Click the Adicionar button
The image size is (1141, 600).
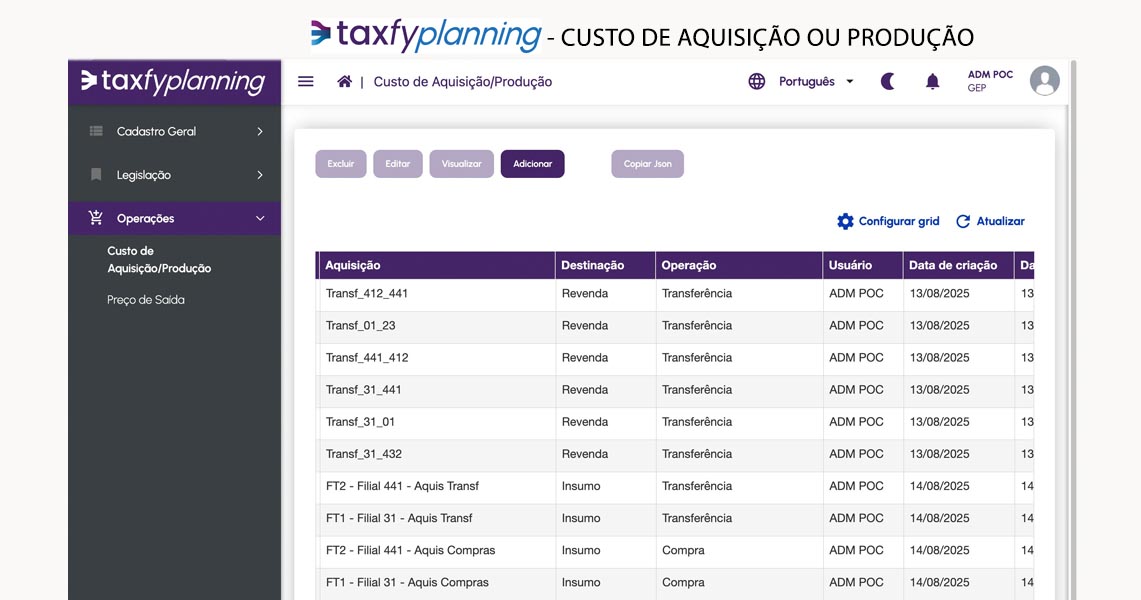coord(532,164)
